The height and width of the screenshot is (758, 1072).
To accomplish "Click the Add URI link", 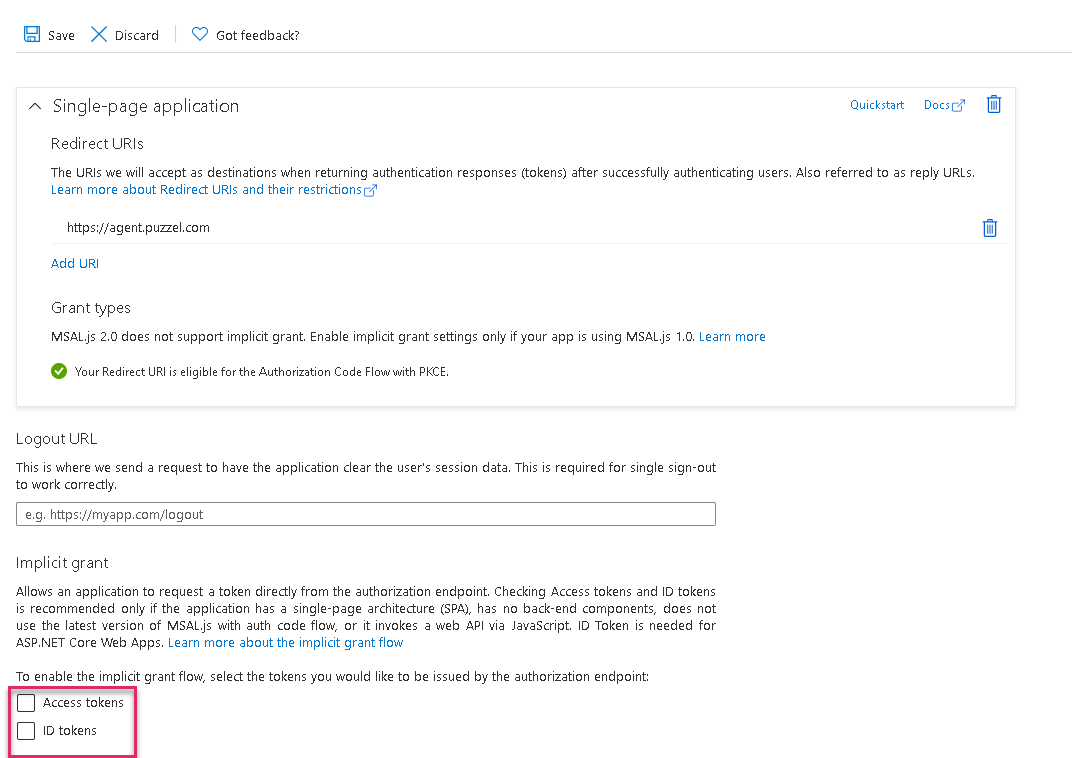I will (x=75, y=264).
